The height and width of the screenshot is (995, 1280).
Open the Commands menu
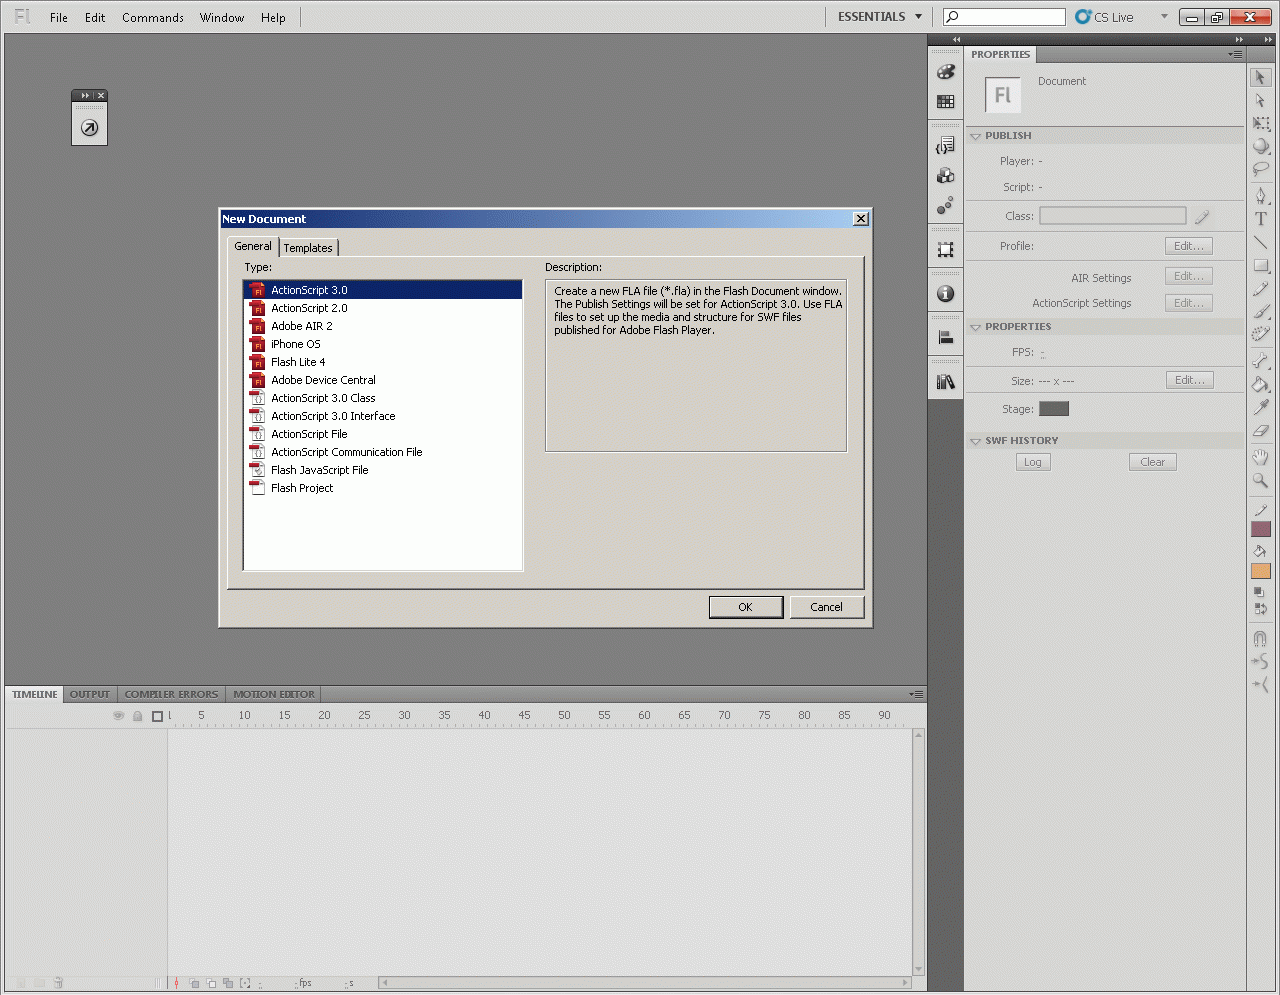[153, 18]
